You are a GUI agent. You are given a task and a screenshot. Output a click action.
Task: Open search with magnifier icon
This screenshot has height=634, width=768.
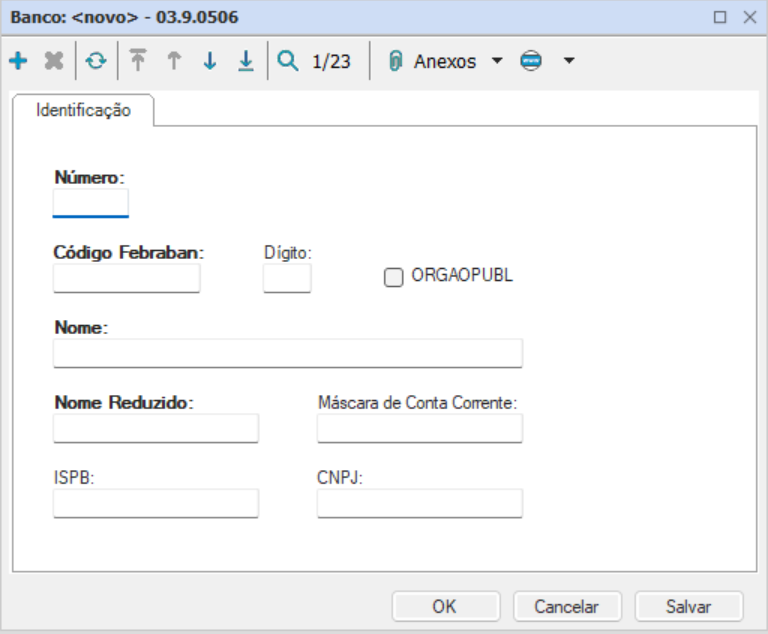click(x=288, y=61)
